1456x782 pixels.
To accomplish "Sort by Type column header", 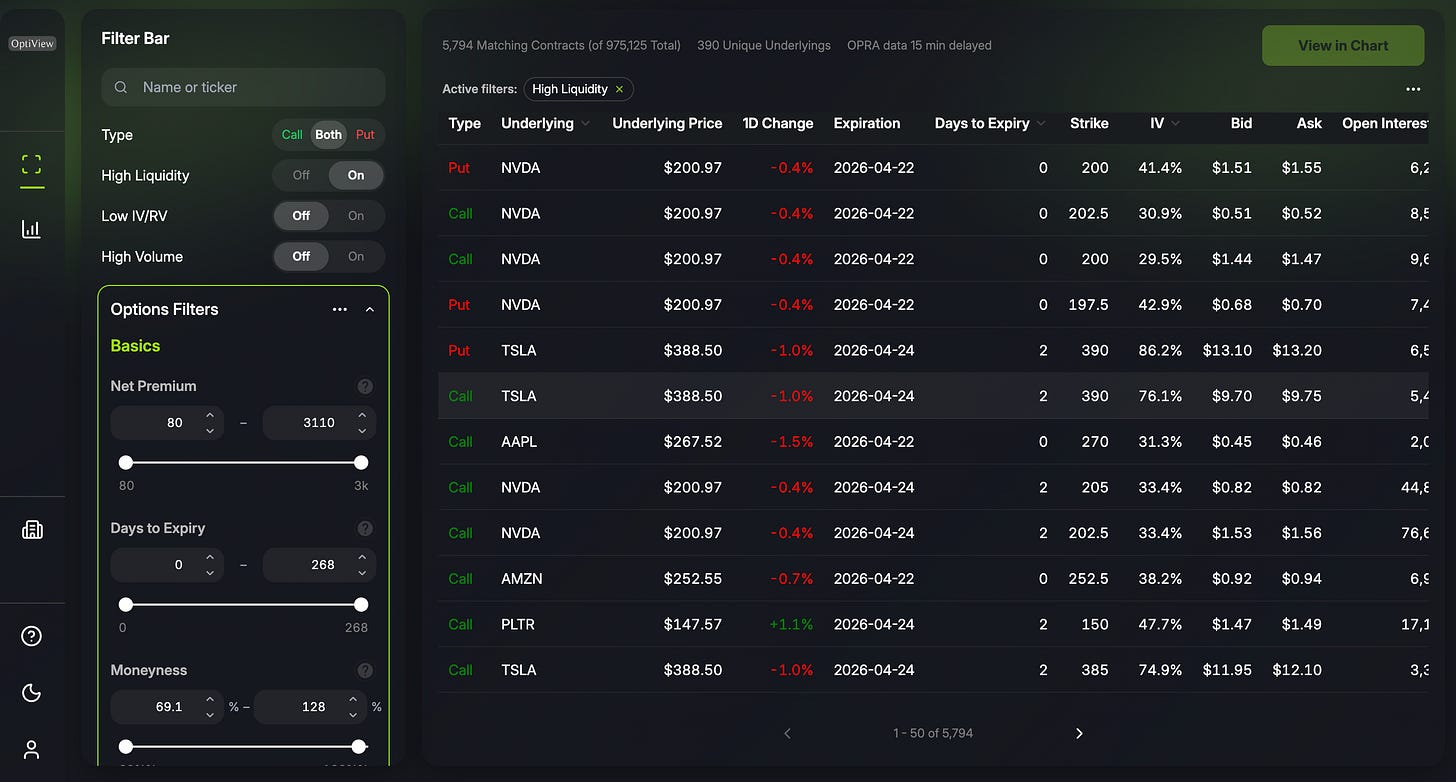I will point(465,123).
